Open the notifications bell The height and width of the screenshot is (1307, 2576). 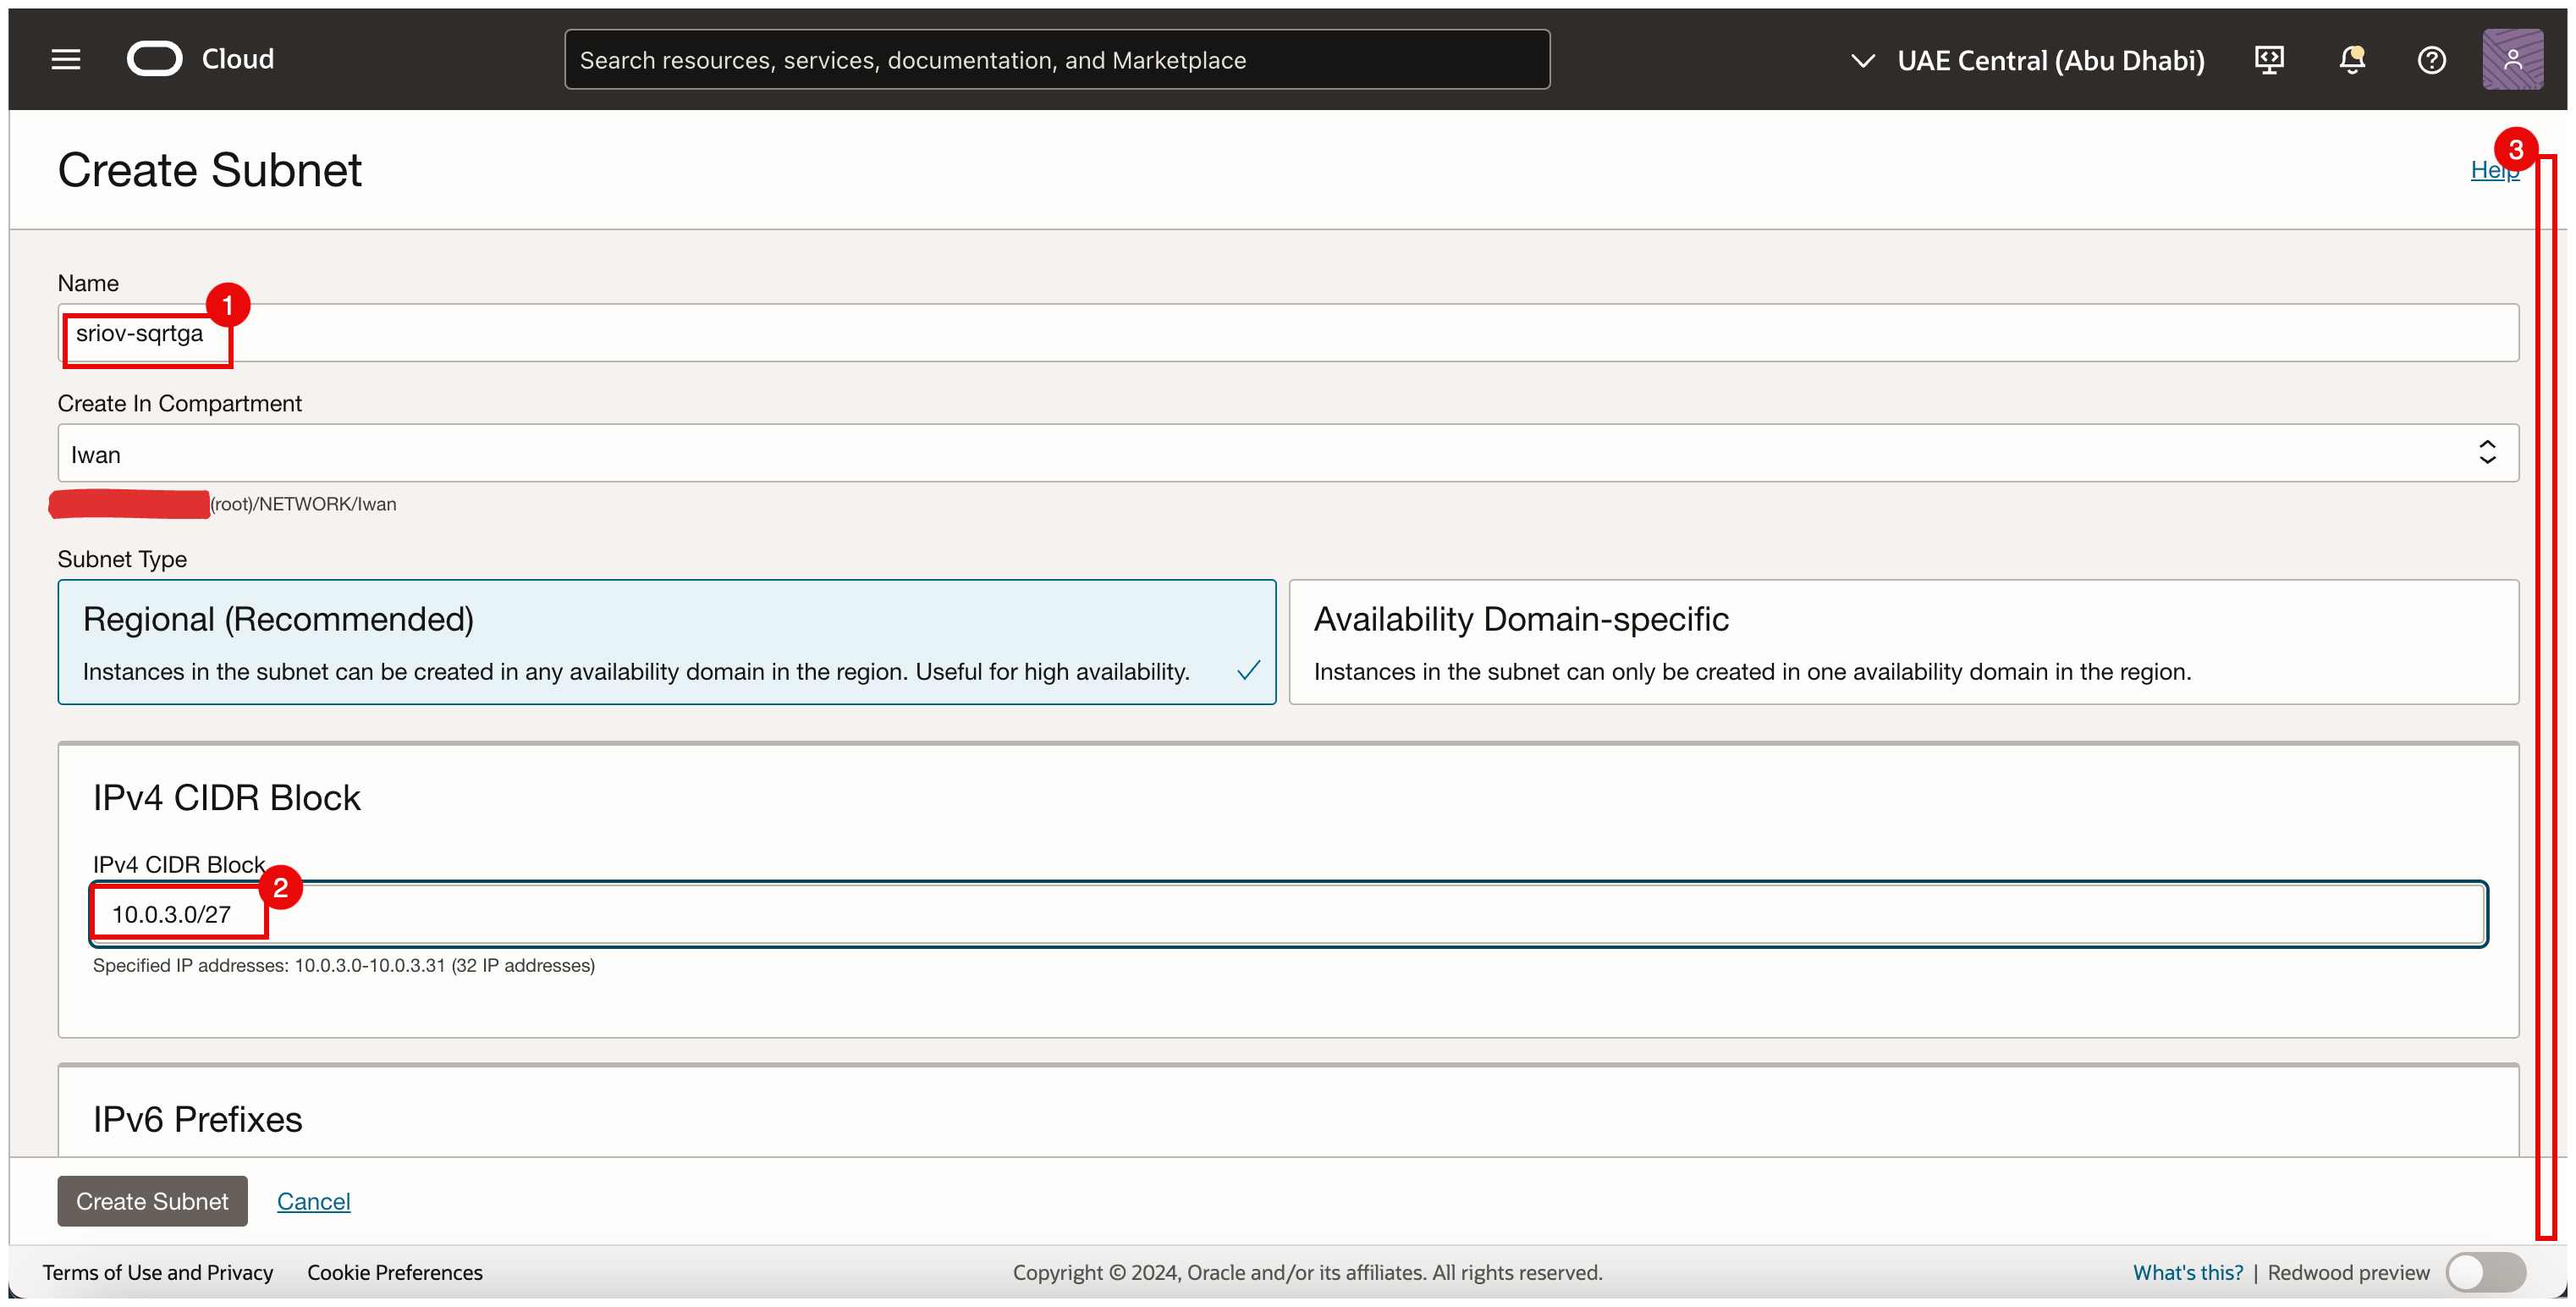[x=2351, y=60]
